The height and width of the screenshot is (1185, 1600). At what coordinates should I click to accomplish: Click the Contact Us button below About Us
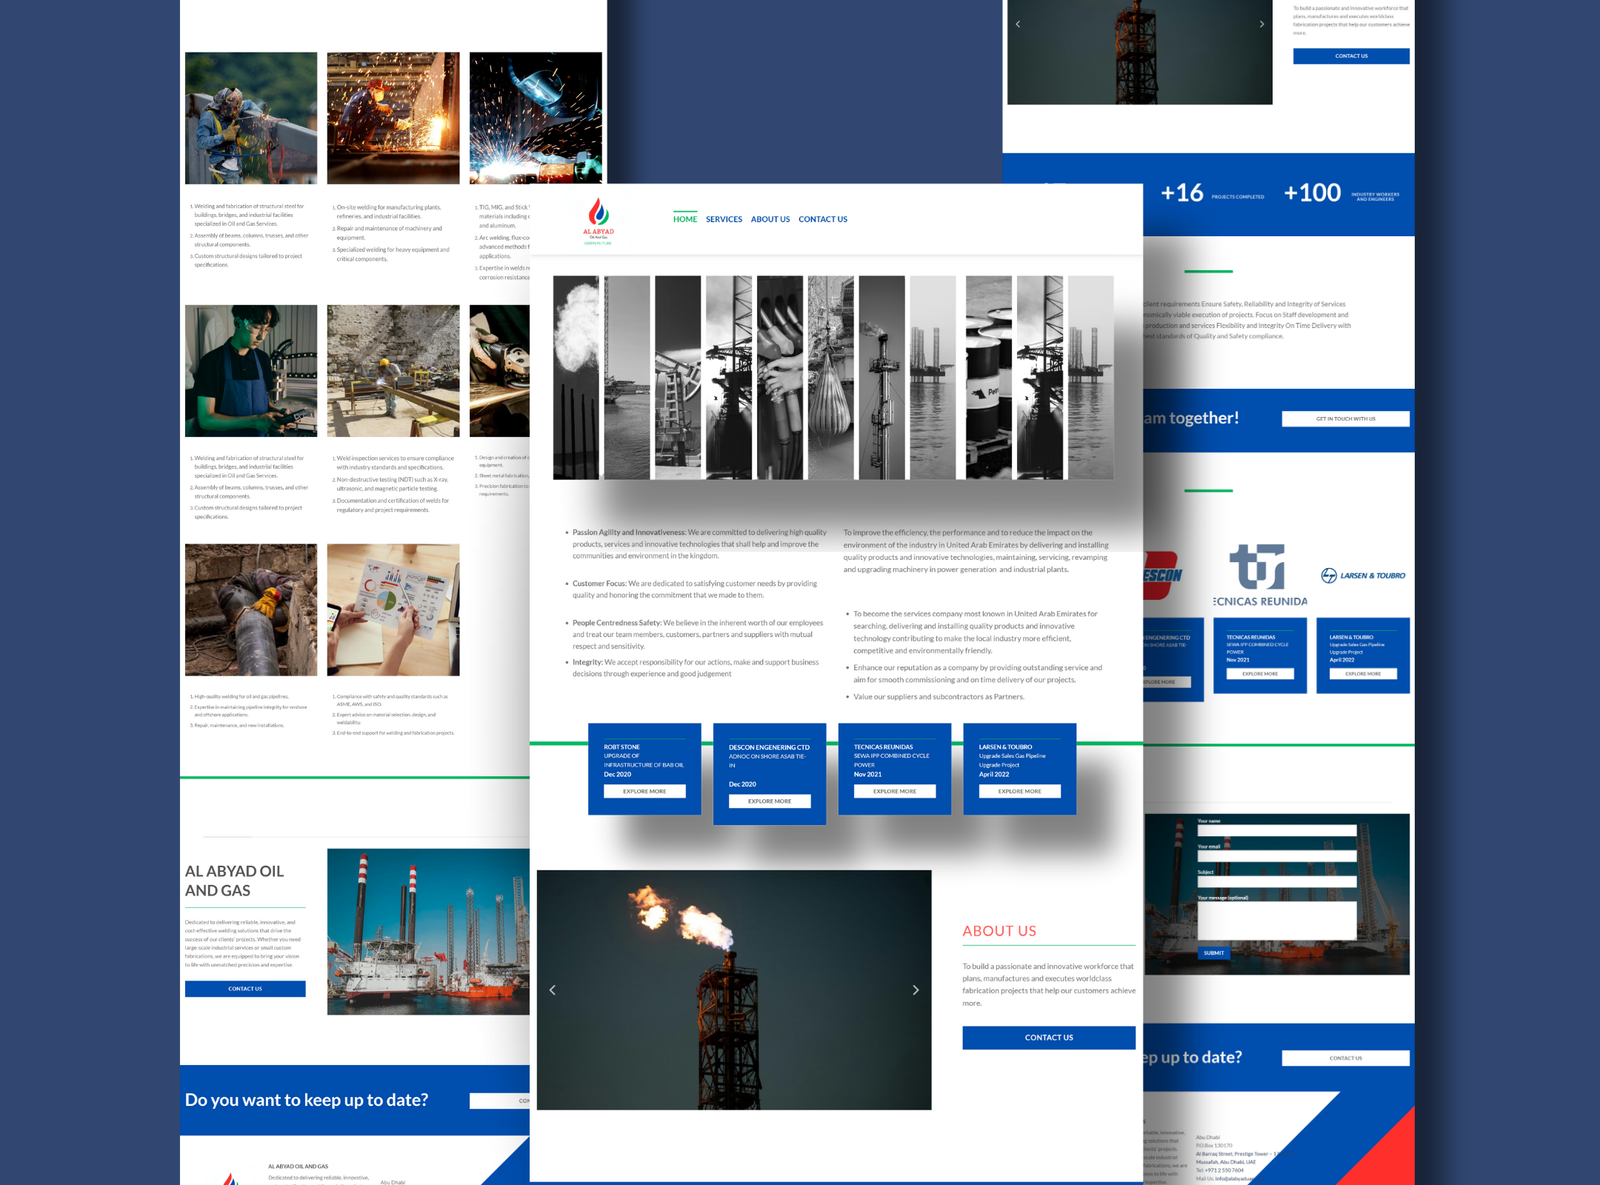pyautogui.click(x=1048, y=1037)
